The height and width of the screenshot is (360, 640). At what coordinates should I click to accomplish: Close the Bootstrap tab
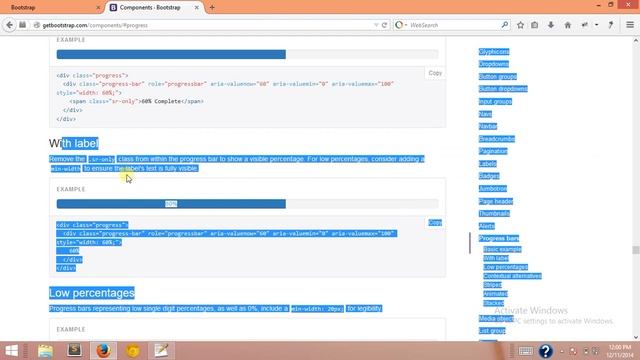click(x=98, y=7)
